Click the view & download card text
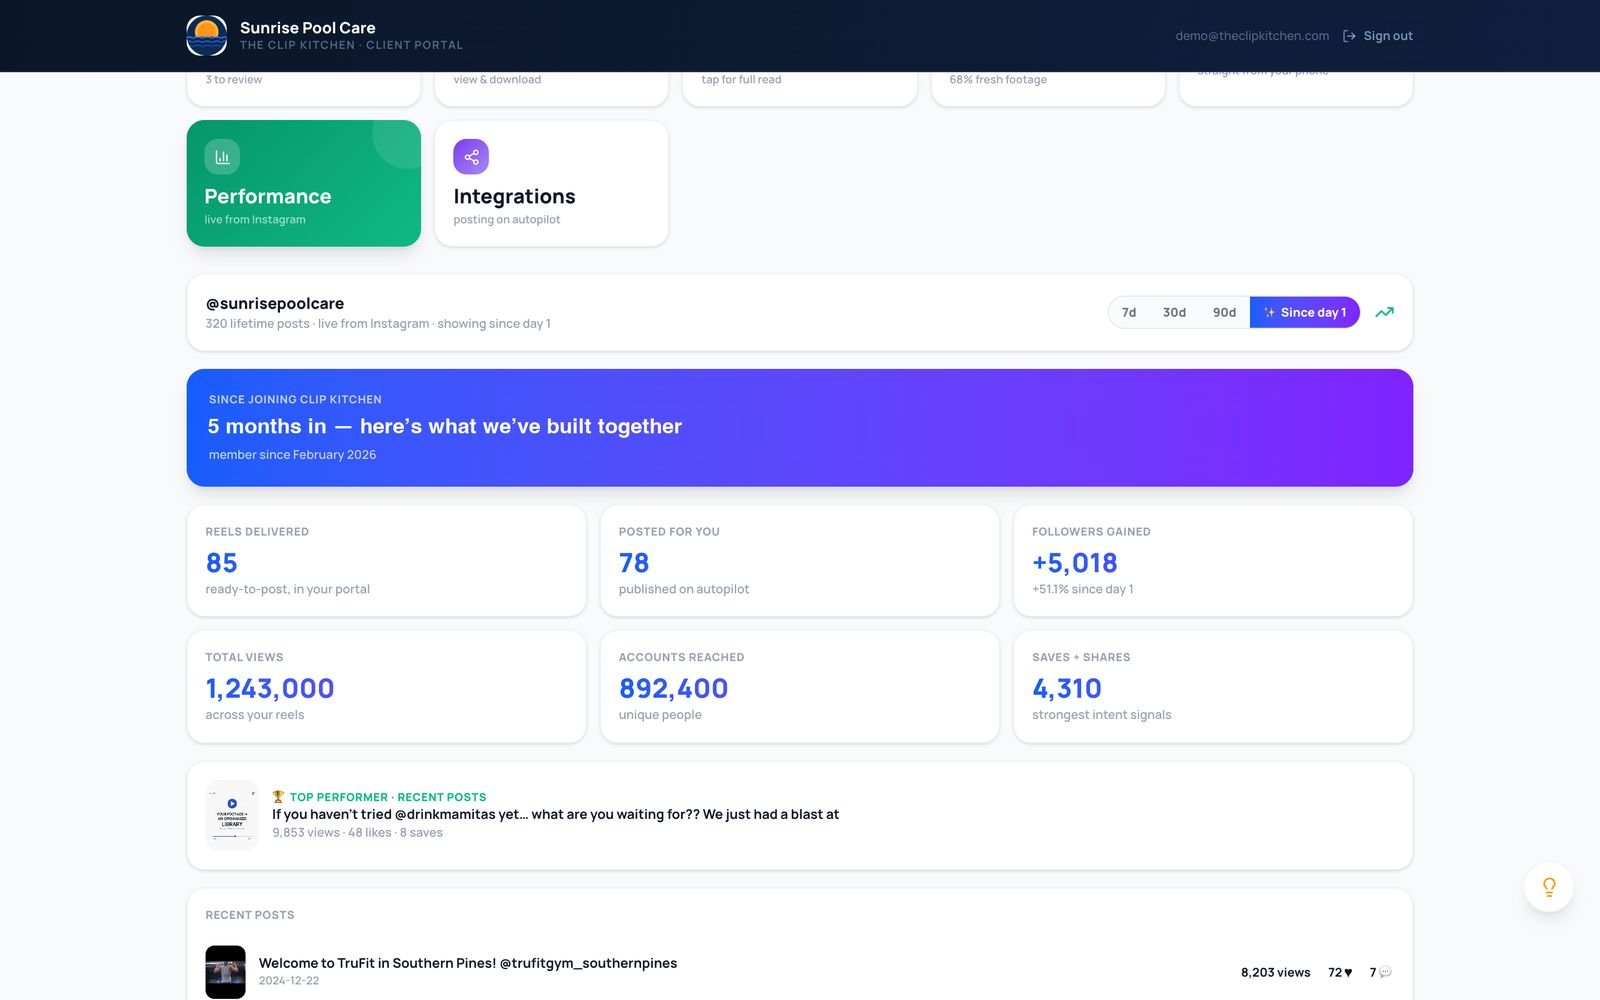The image size is (1600, 1000). tap(497, 80)
